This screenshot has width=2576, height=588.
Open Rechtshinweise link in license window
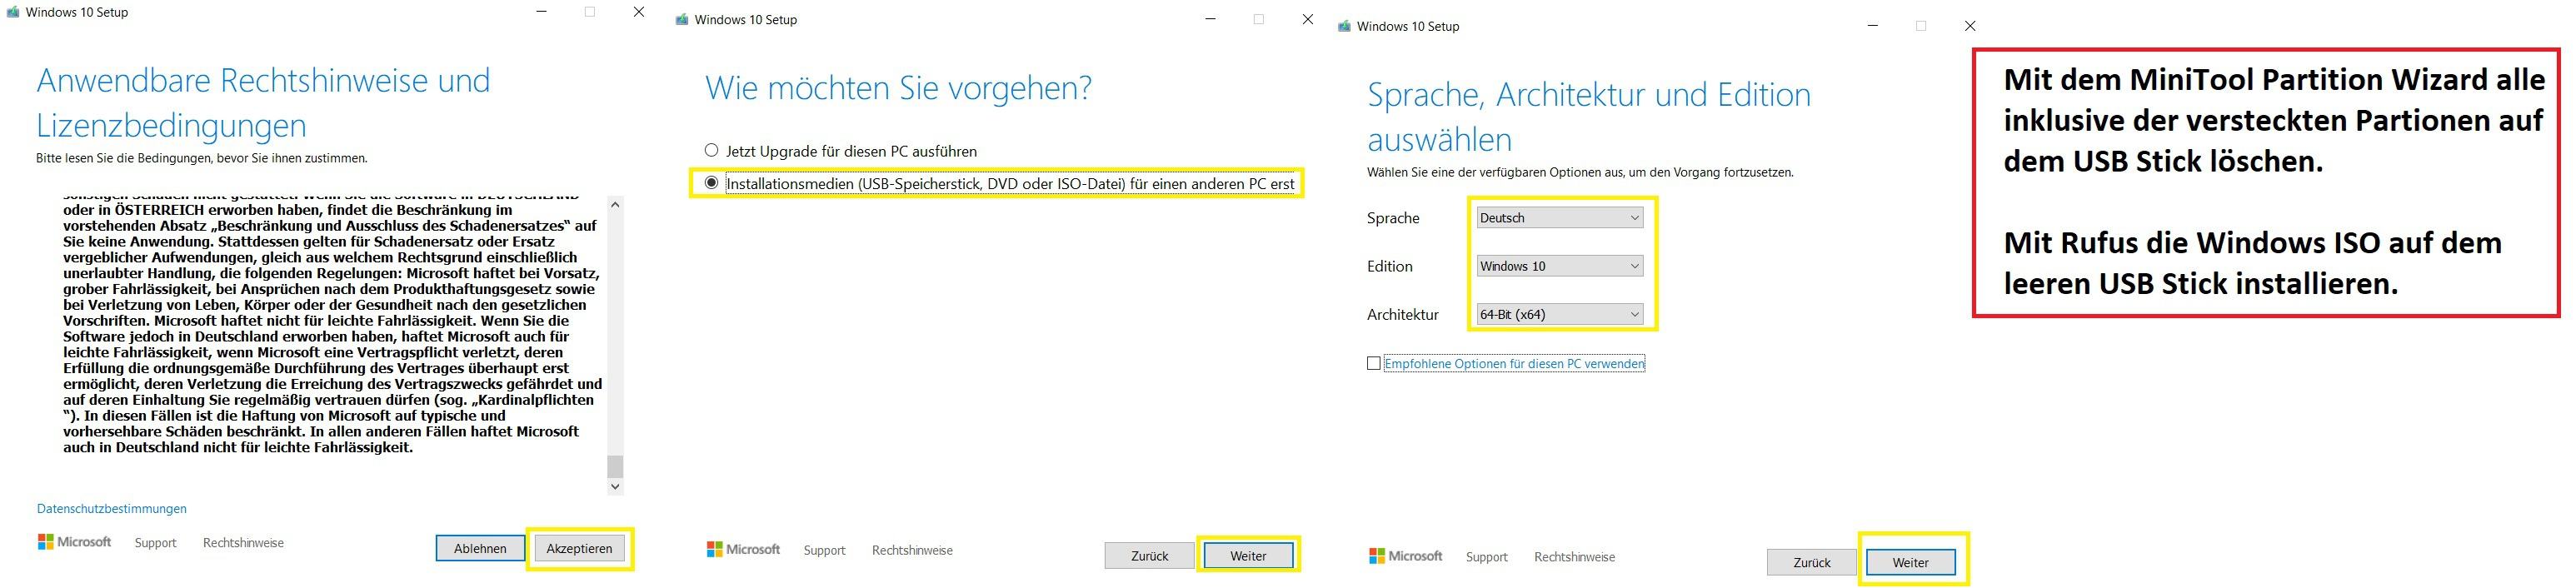click(x=243, y=543)
